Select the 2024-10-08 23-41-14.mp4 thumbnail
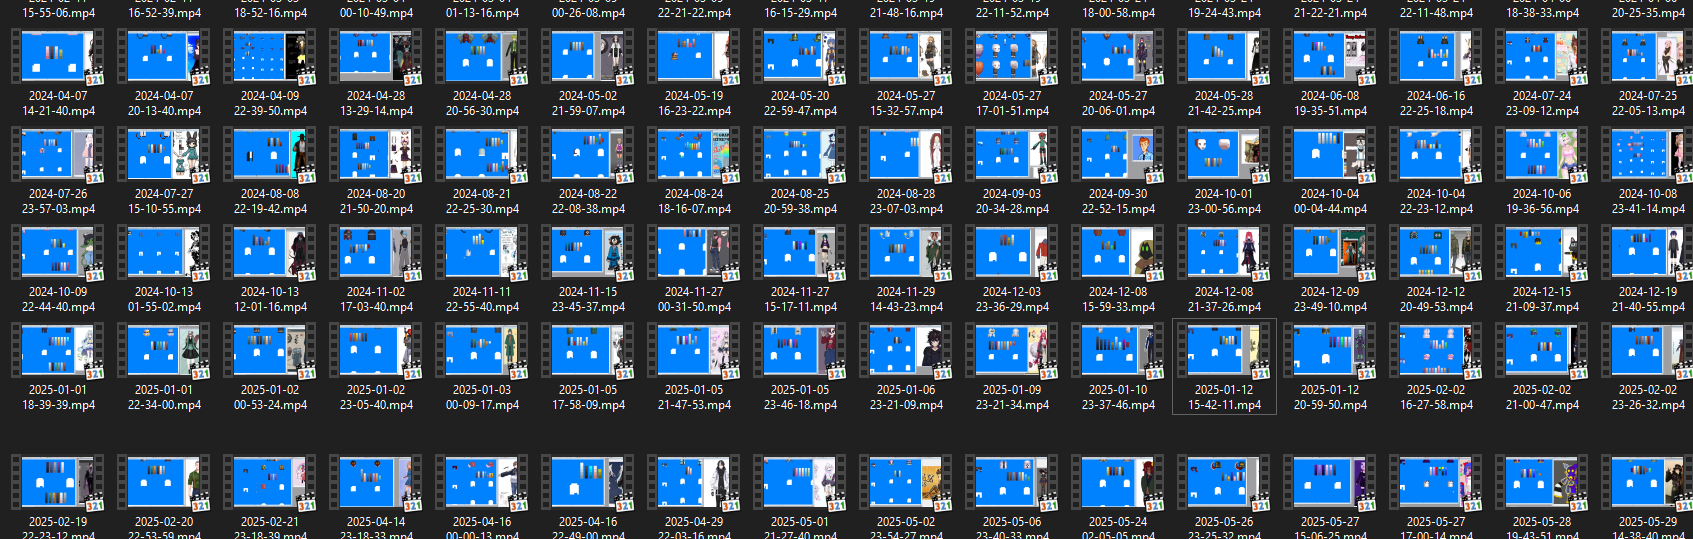 click(1648, 155)
